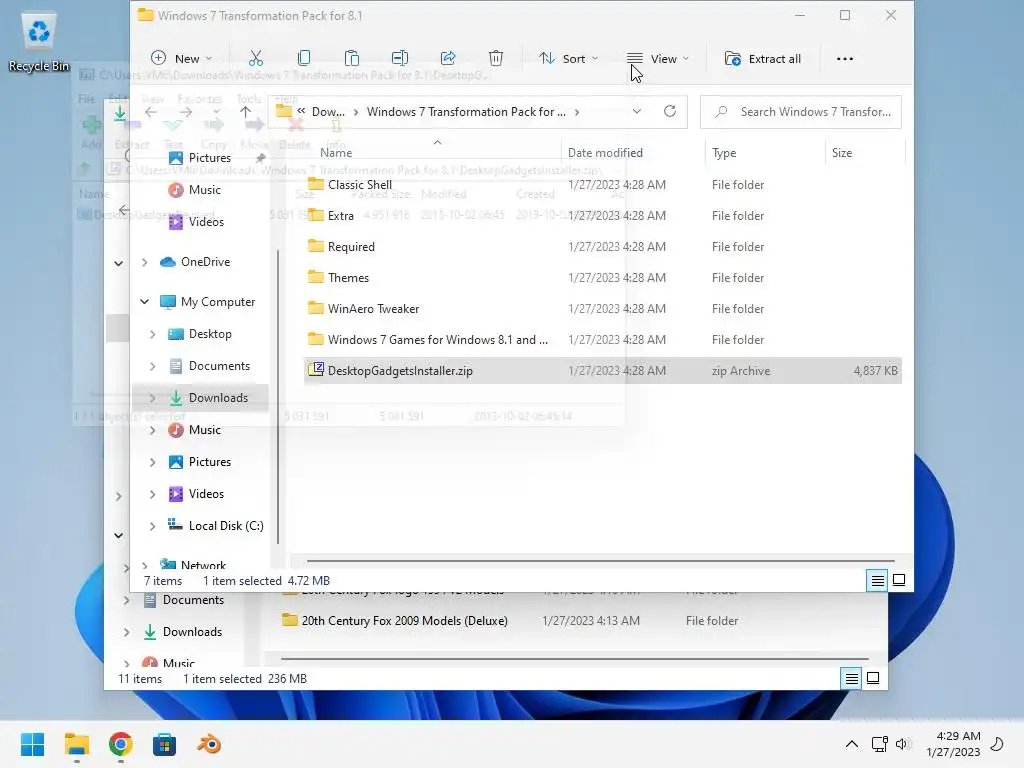Click the Copy icon in toolbar
The width and height of the screenshot is (1024, 768).
304,59
